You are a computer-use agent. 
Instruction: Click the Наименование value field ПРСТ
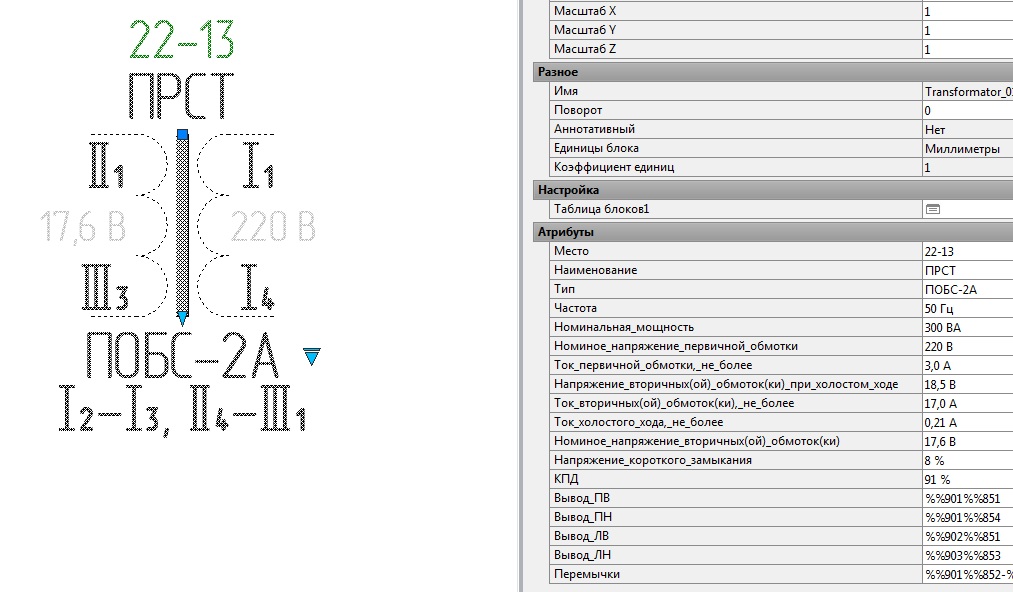(x=966, y=270)
